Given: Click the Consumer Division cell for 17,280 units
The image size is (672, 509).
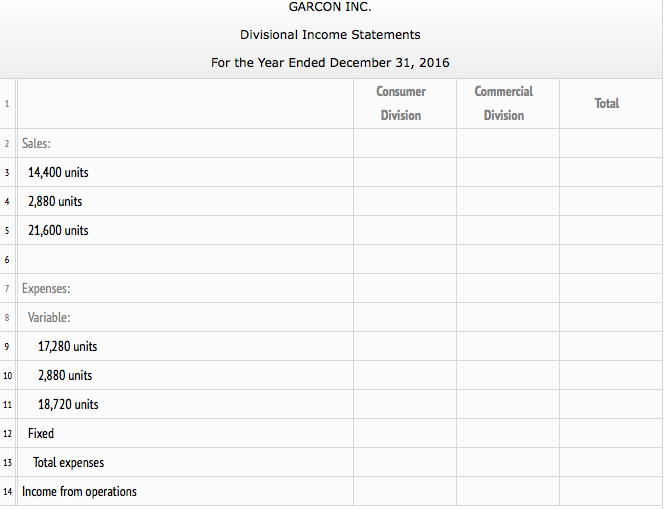Looking at the screenshot, I should coord(405,346).
